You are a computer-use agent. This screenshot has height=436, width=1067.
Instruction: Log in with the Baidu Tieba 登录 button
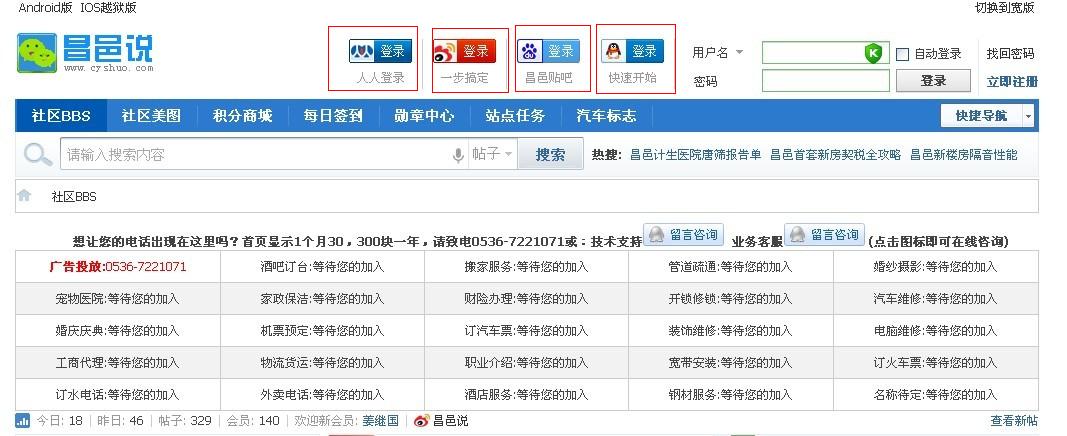(548, 51)
